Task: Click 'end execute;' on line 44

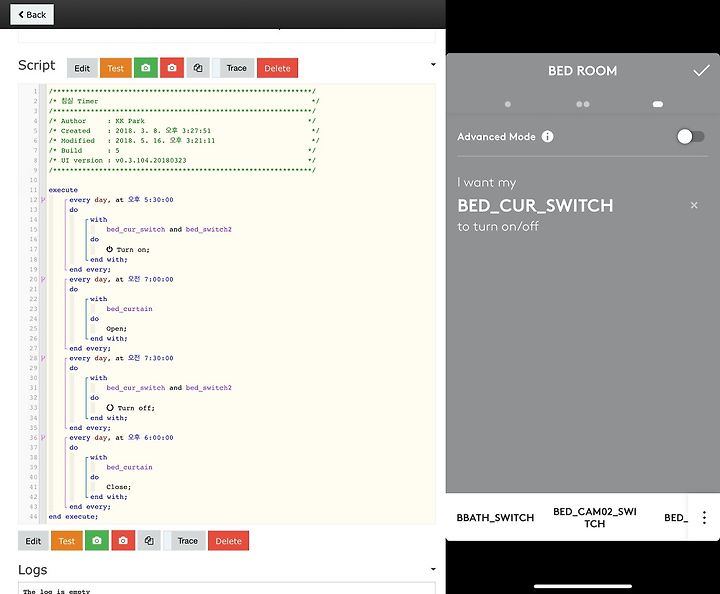Action: pyautogui.click(x=73, y=516)
